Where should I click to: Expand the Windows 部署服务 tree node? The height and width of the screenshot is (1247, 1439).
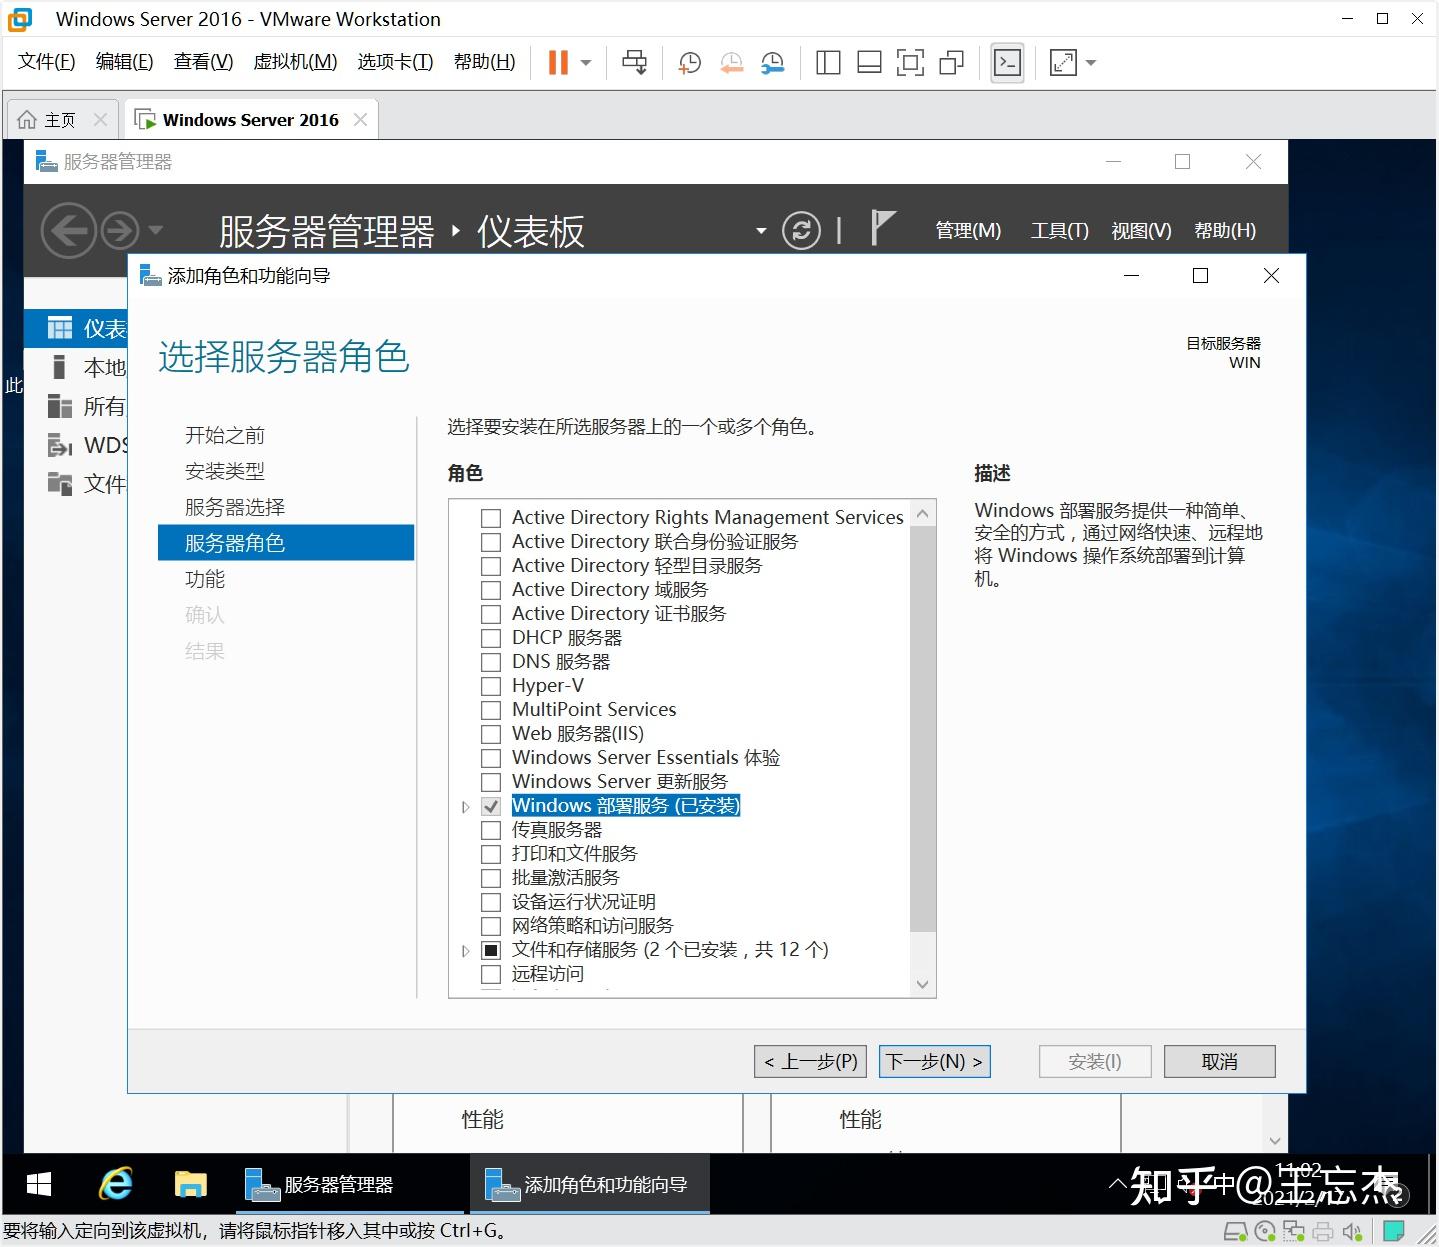click(x=464, y=806)
